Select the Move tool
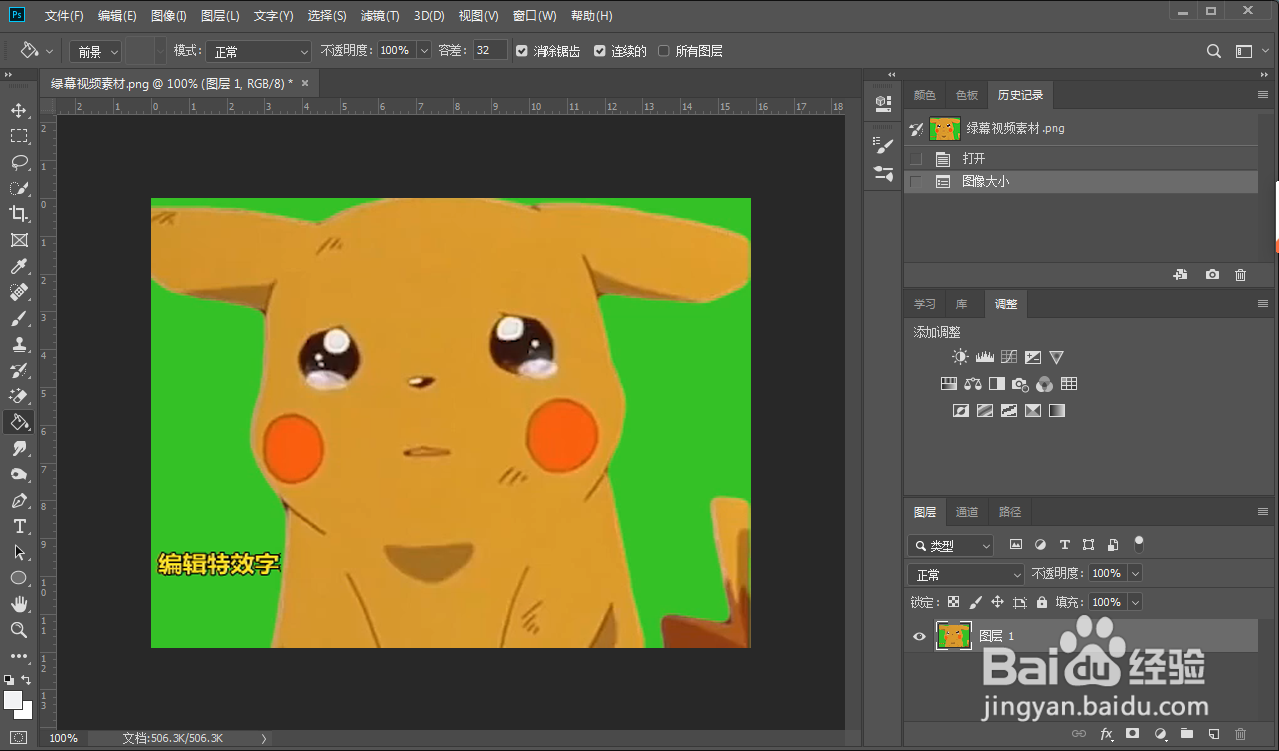This screenshot has height=751, width=1279. (19, 110)
